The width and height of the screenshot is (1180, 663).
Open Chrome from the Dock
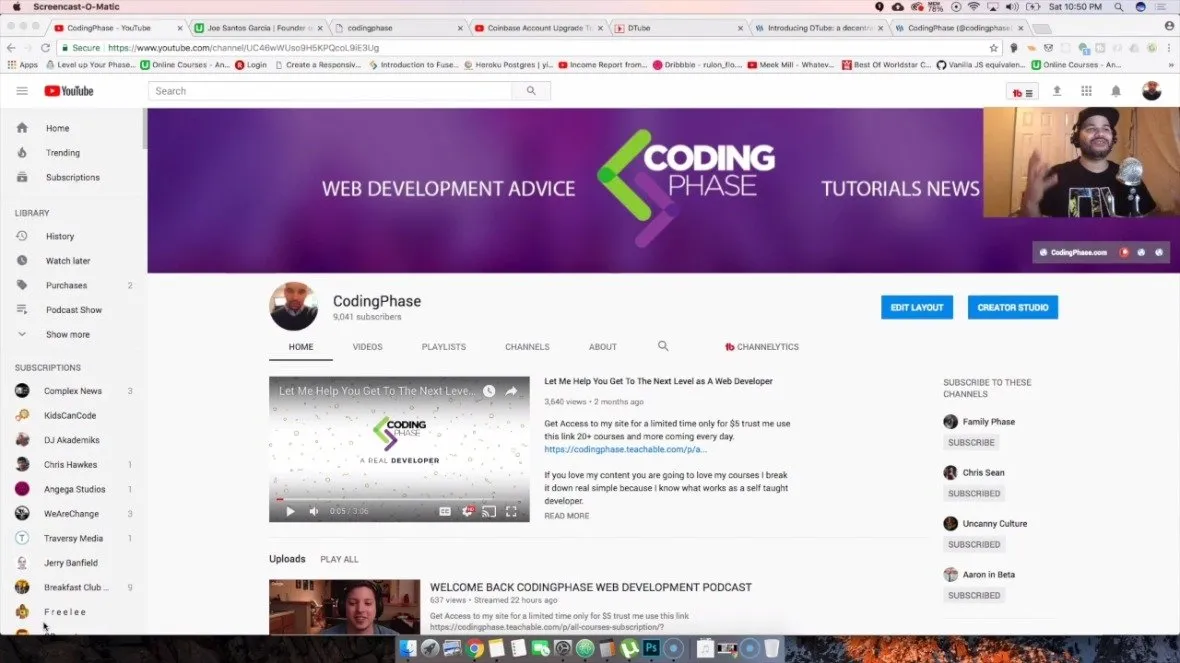tap(474, 648)
